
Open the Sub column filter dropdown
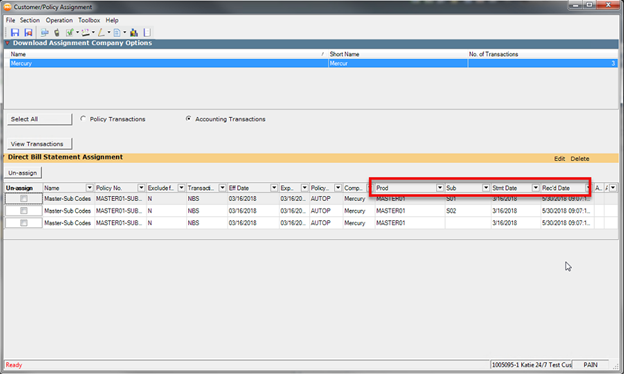(486, 188)
